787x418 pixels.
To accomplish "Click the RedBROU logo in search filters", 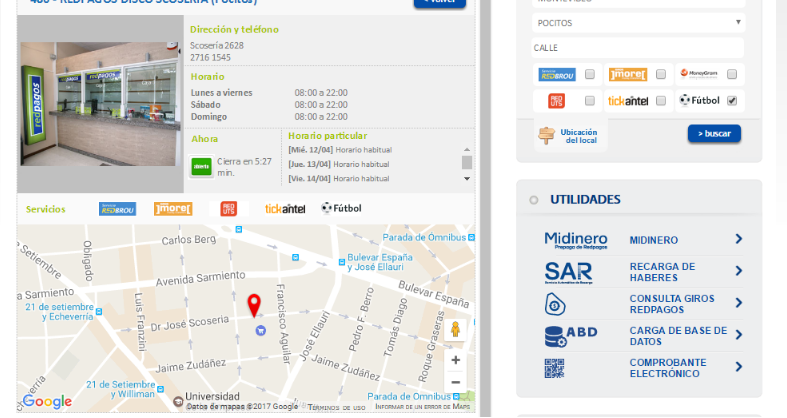I will click(x=557, y=74).
